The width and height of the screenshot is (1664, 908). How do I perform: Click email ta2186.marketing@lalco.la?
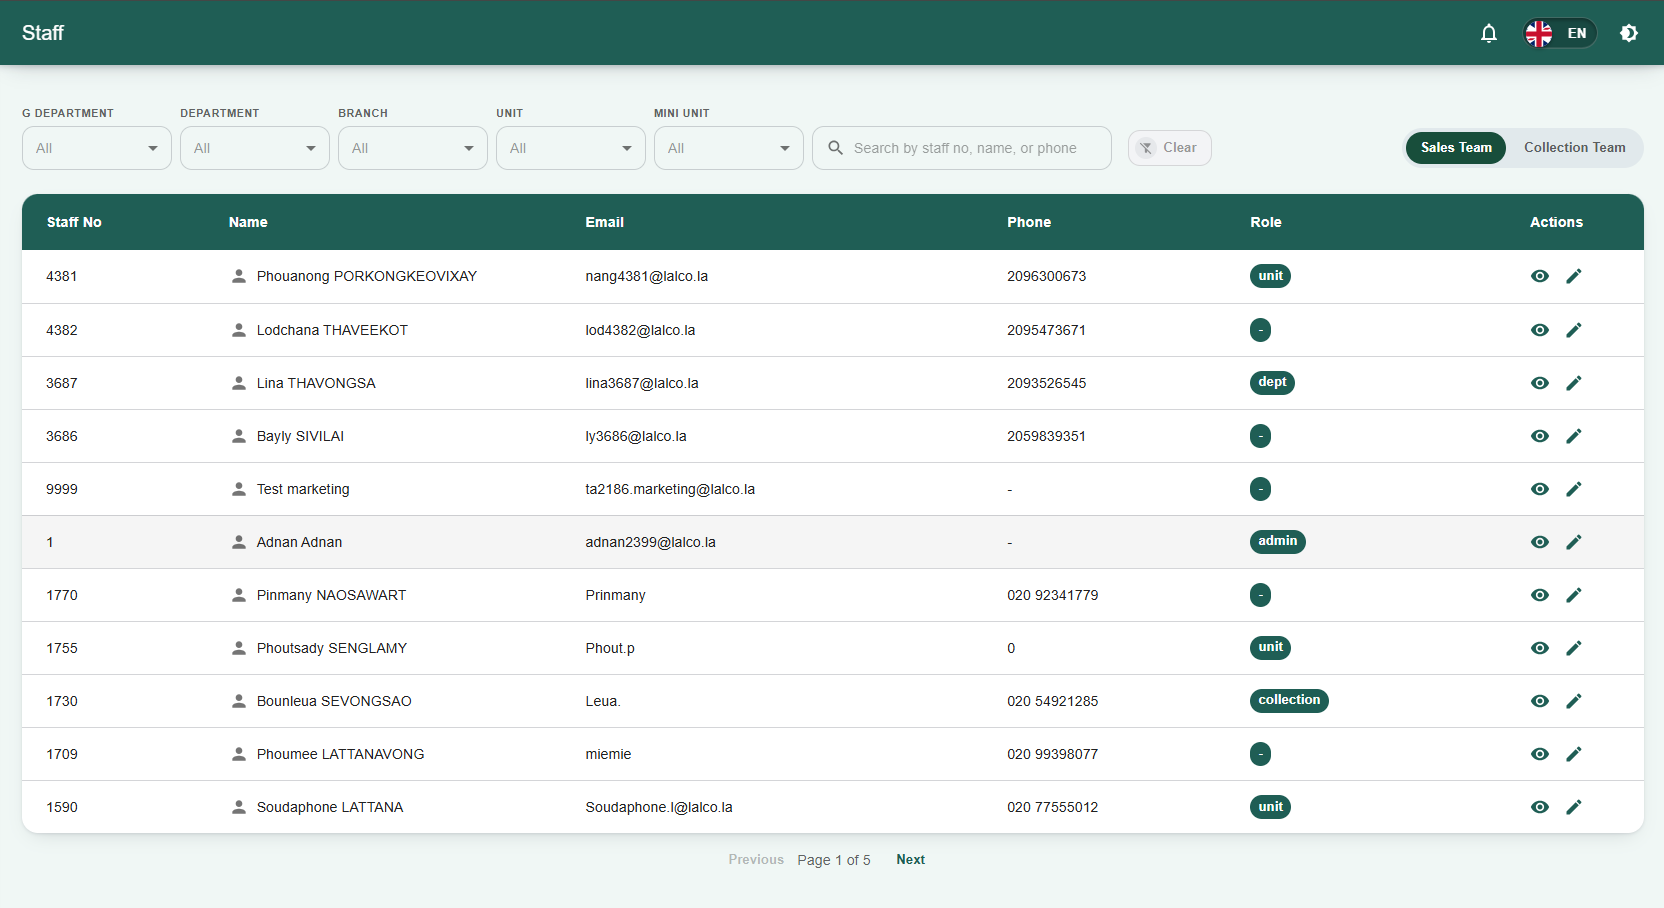[670, 489]
